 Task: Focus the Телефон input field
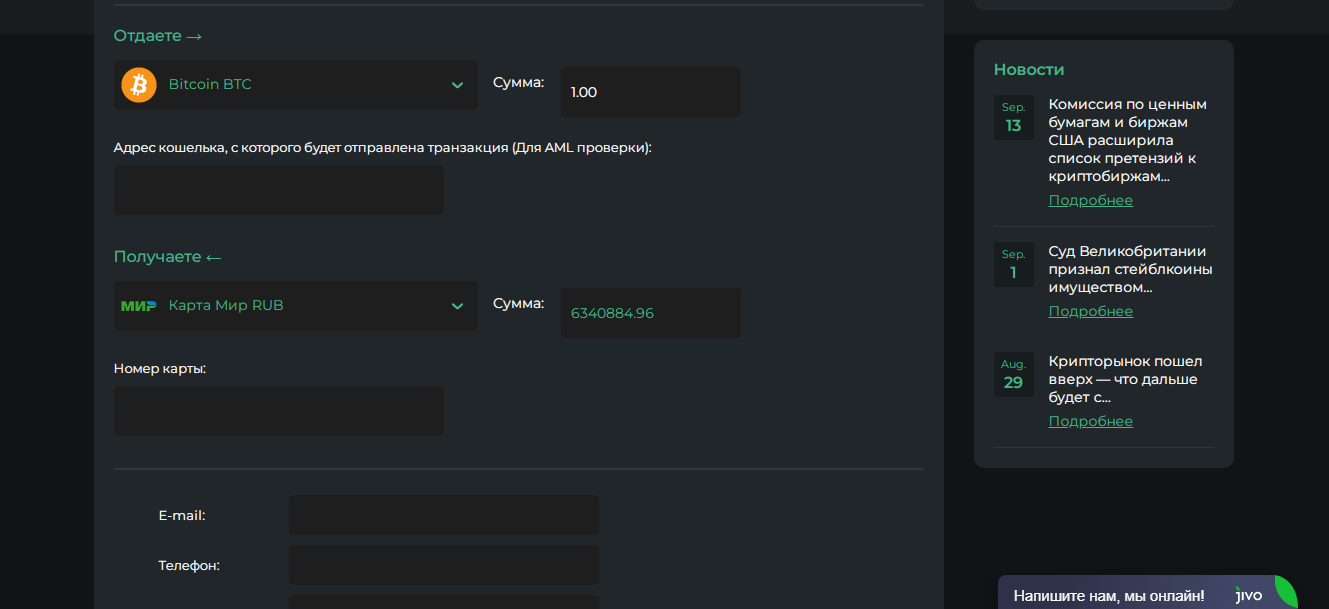click(x=444, y=565)
